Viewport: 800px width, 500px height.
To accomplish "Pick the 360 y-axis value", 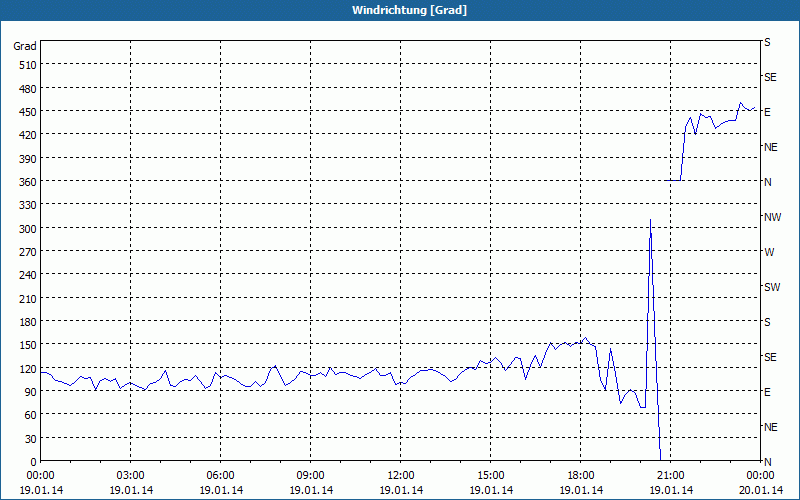I will point(28,182).
